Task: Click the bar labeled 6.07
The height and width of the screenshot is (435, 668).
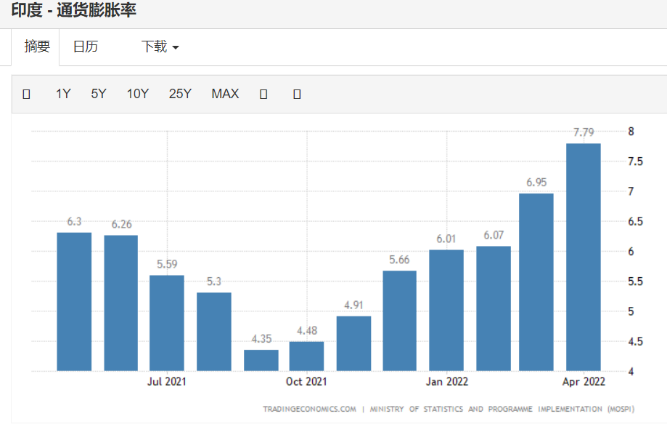Action: [493, 308]
